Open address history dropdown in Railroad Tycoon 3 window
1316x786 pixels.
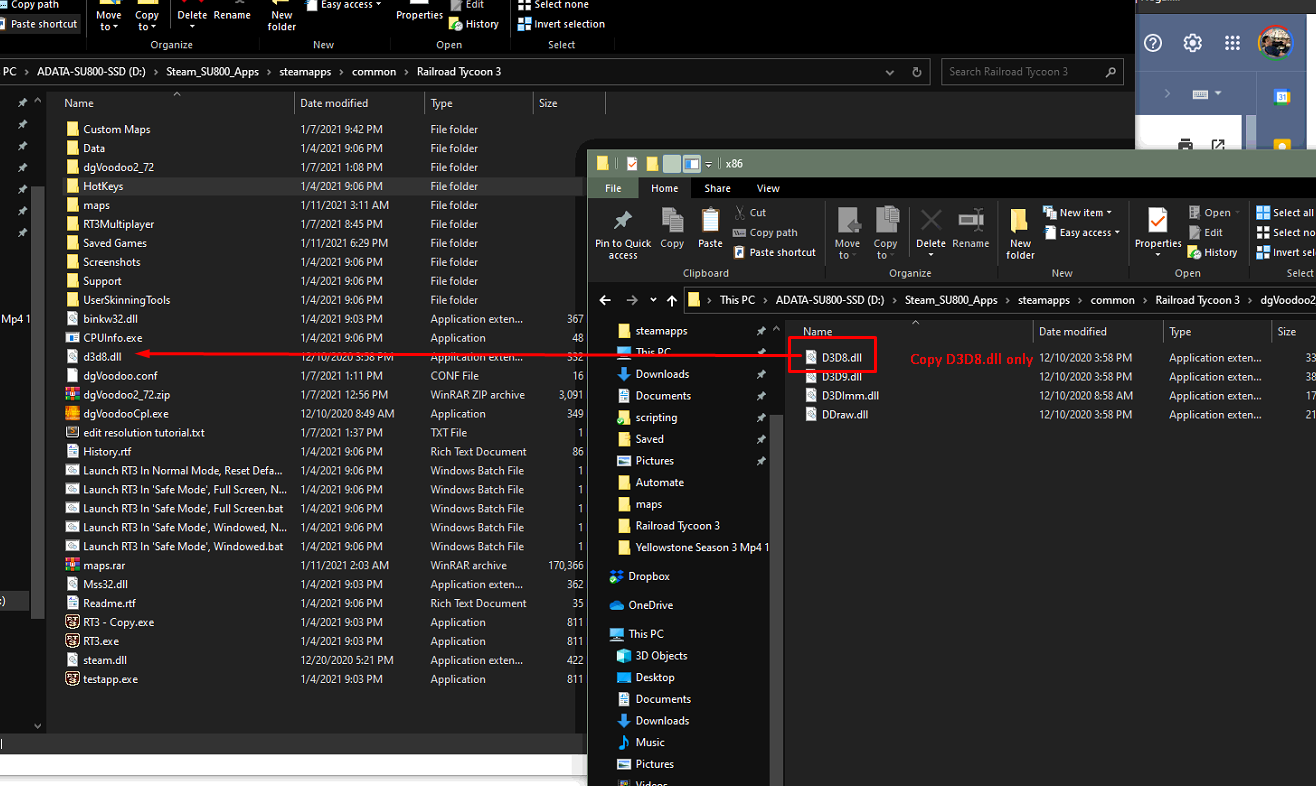[x=890, y=72]
